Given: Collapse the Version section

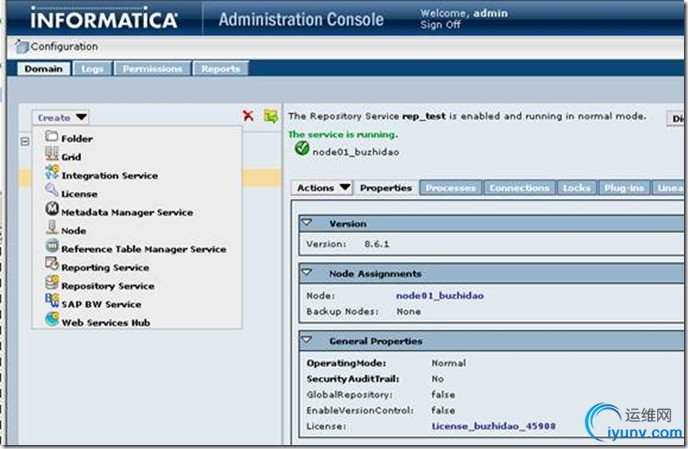Looking at the screenshot, I should 307,223.
